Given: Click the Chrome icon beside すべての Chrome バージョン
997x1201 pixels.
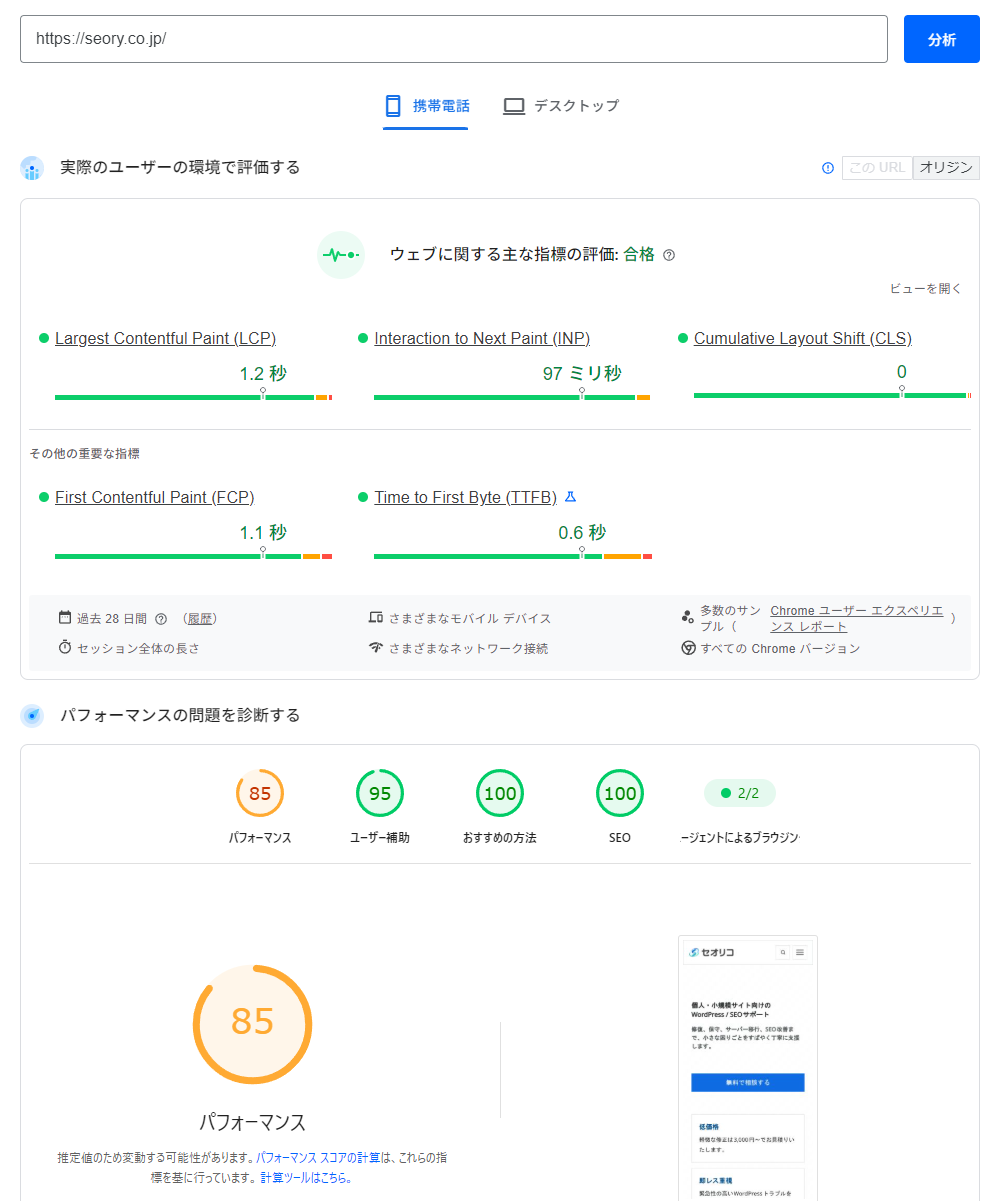Looking at the screenshot, I should pyautogui.click(x=688, y=648).
